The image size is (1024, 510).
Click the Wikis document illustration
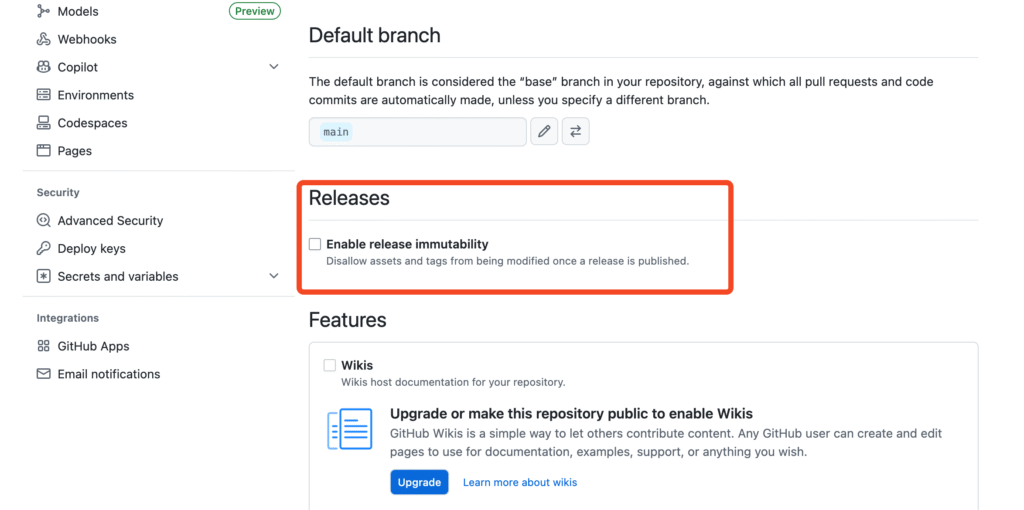click(x=350, y=429)
